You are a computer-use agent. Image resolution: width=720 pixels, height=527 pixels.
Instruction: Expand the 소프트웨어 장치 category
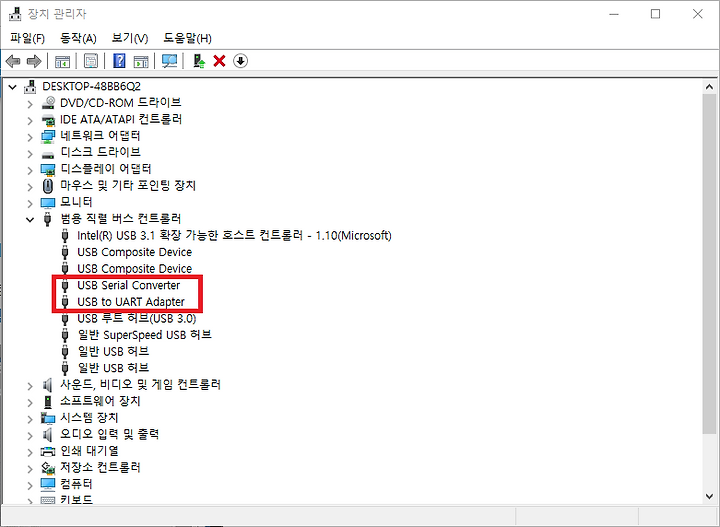point(30,402)
